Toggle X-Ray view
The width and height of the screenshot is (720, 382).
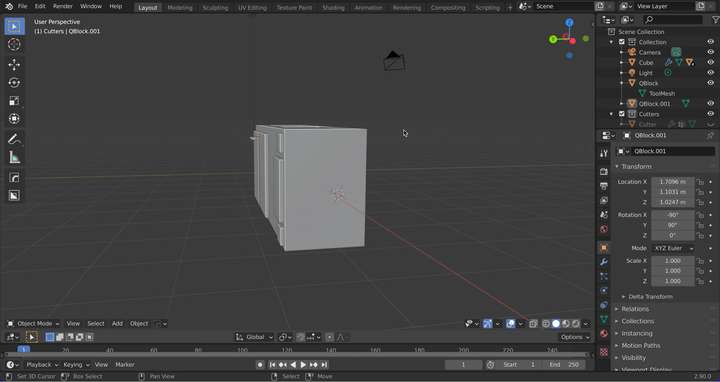coord(533,324)
